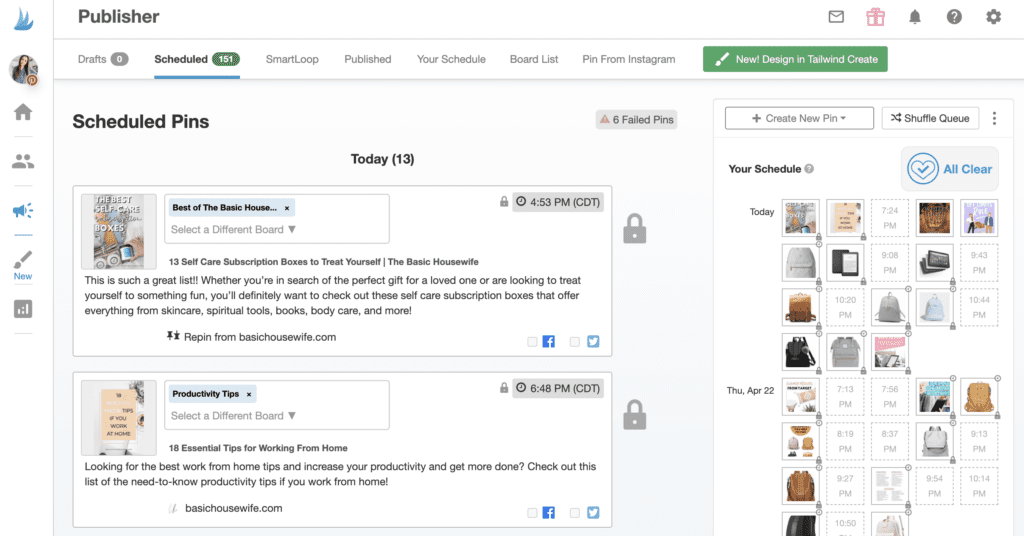
Task: Click New! Design in Tailwind Create button
Action: (x=795, y=59)
